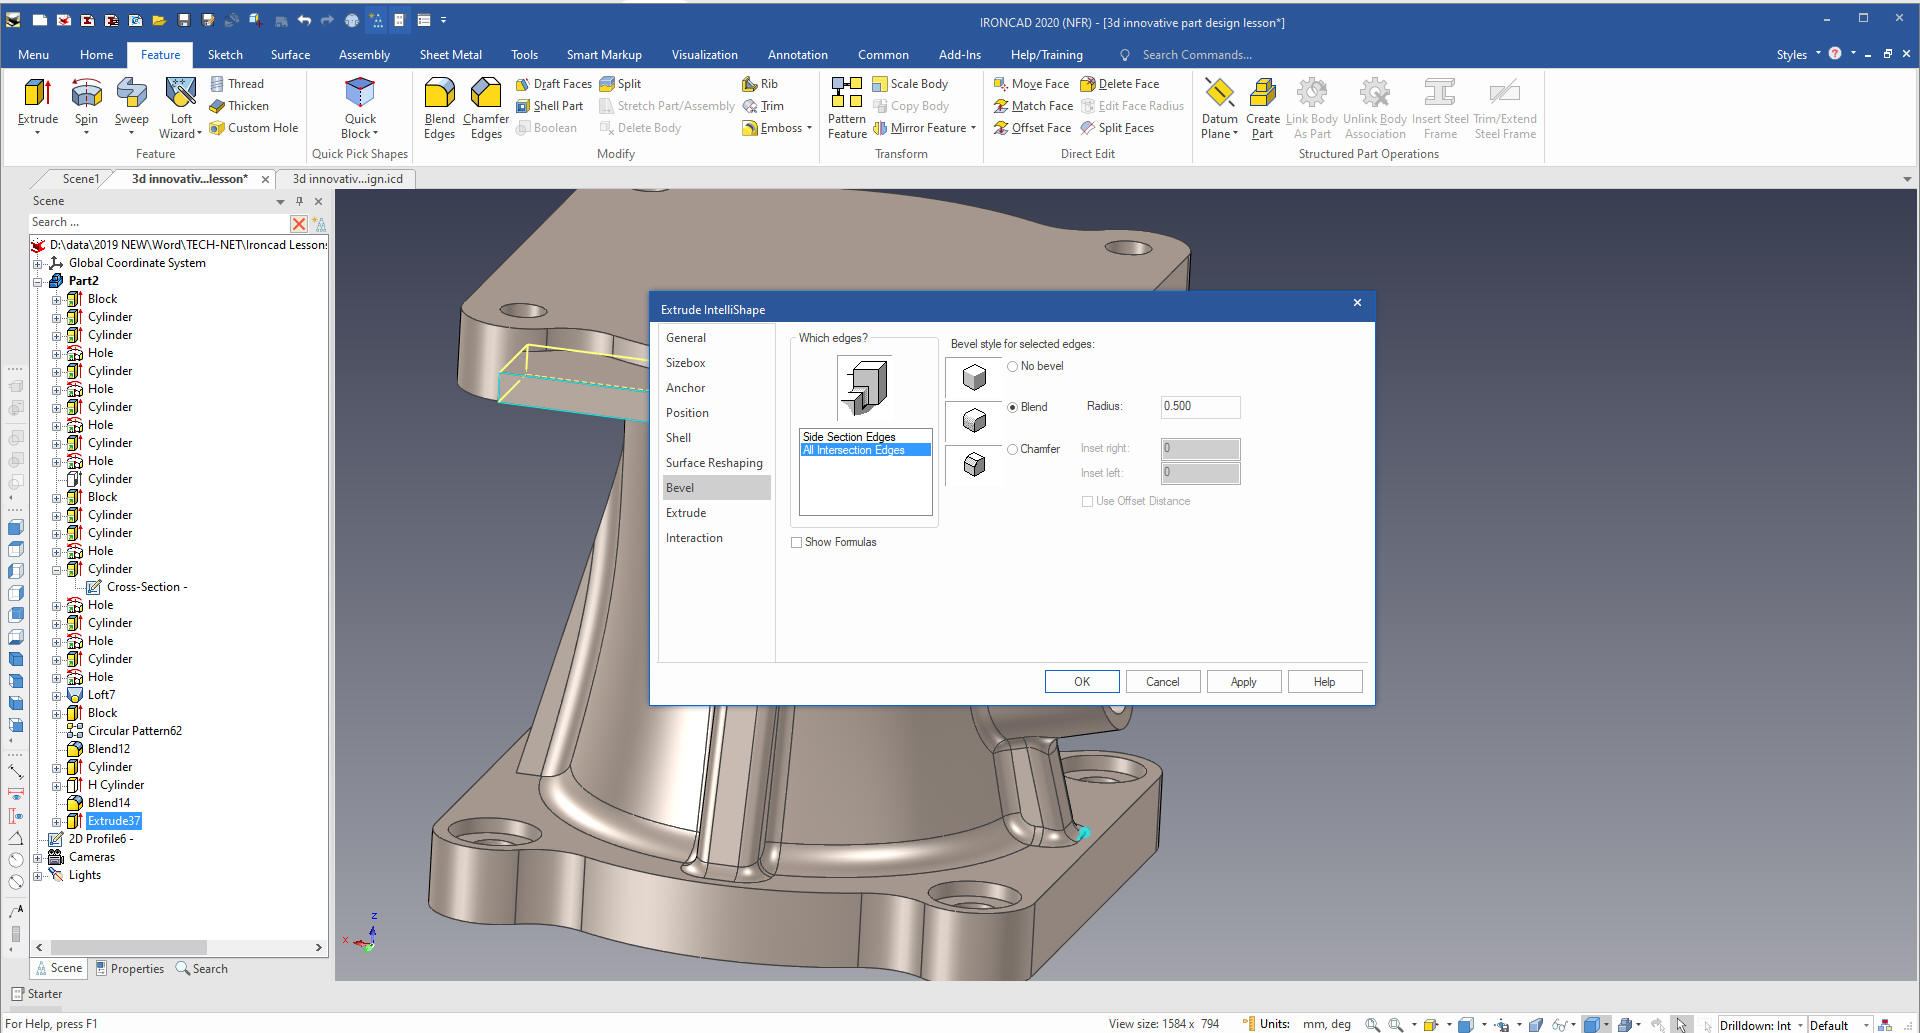The height and width of the screenshot is (1033, 1920).
Task: Expand the Global Coordinate System node
Action: pyautogui.click(x=38, y=264)
